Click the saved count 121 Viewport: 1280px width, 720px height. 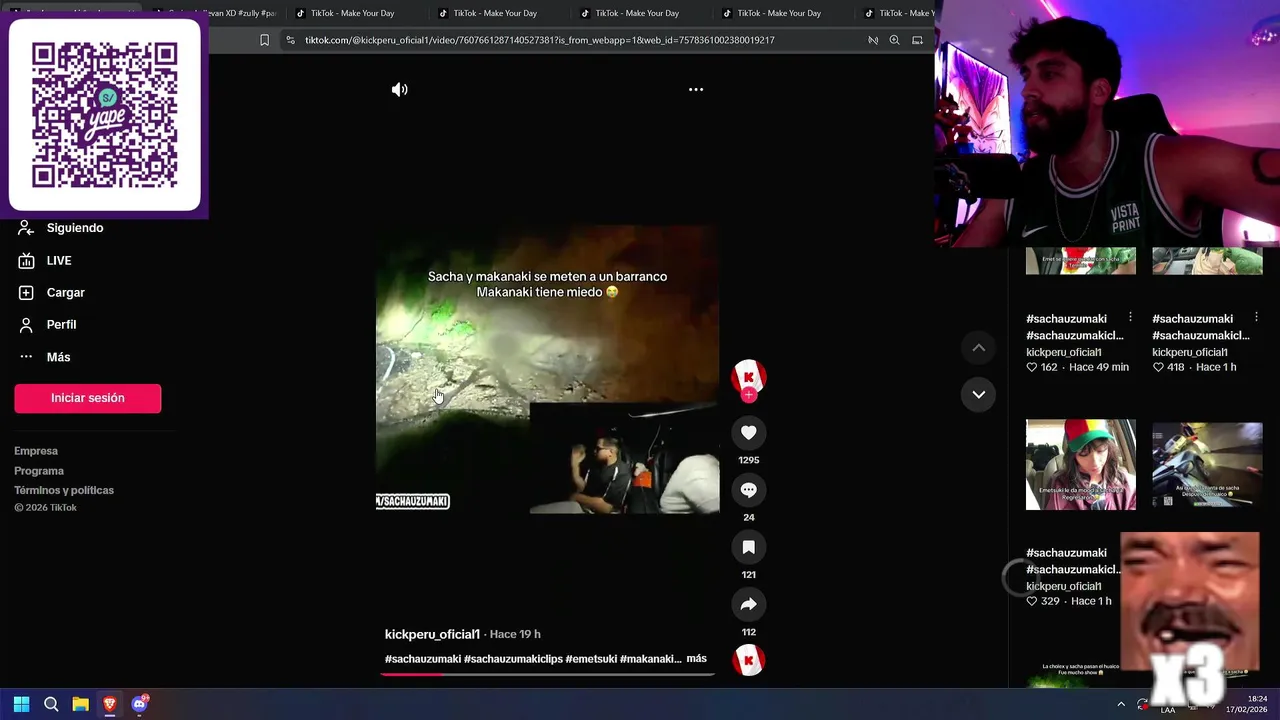tap(748, 575)
